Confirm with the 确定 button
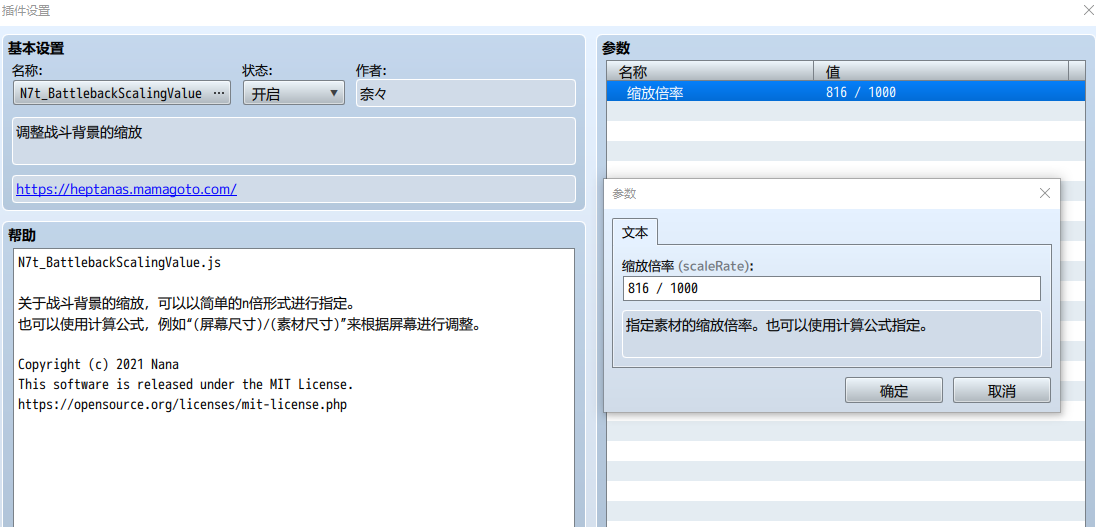 pyautogui.click(x=893, y=391)
